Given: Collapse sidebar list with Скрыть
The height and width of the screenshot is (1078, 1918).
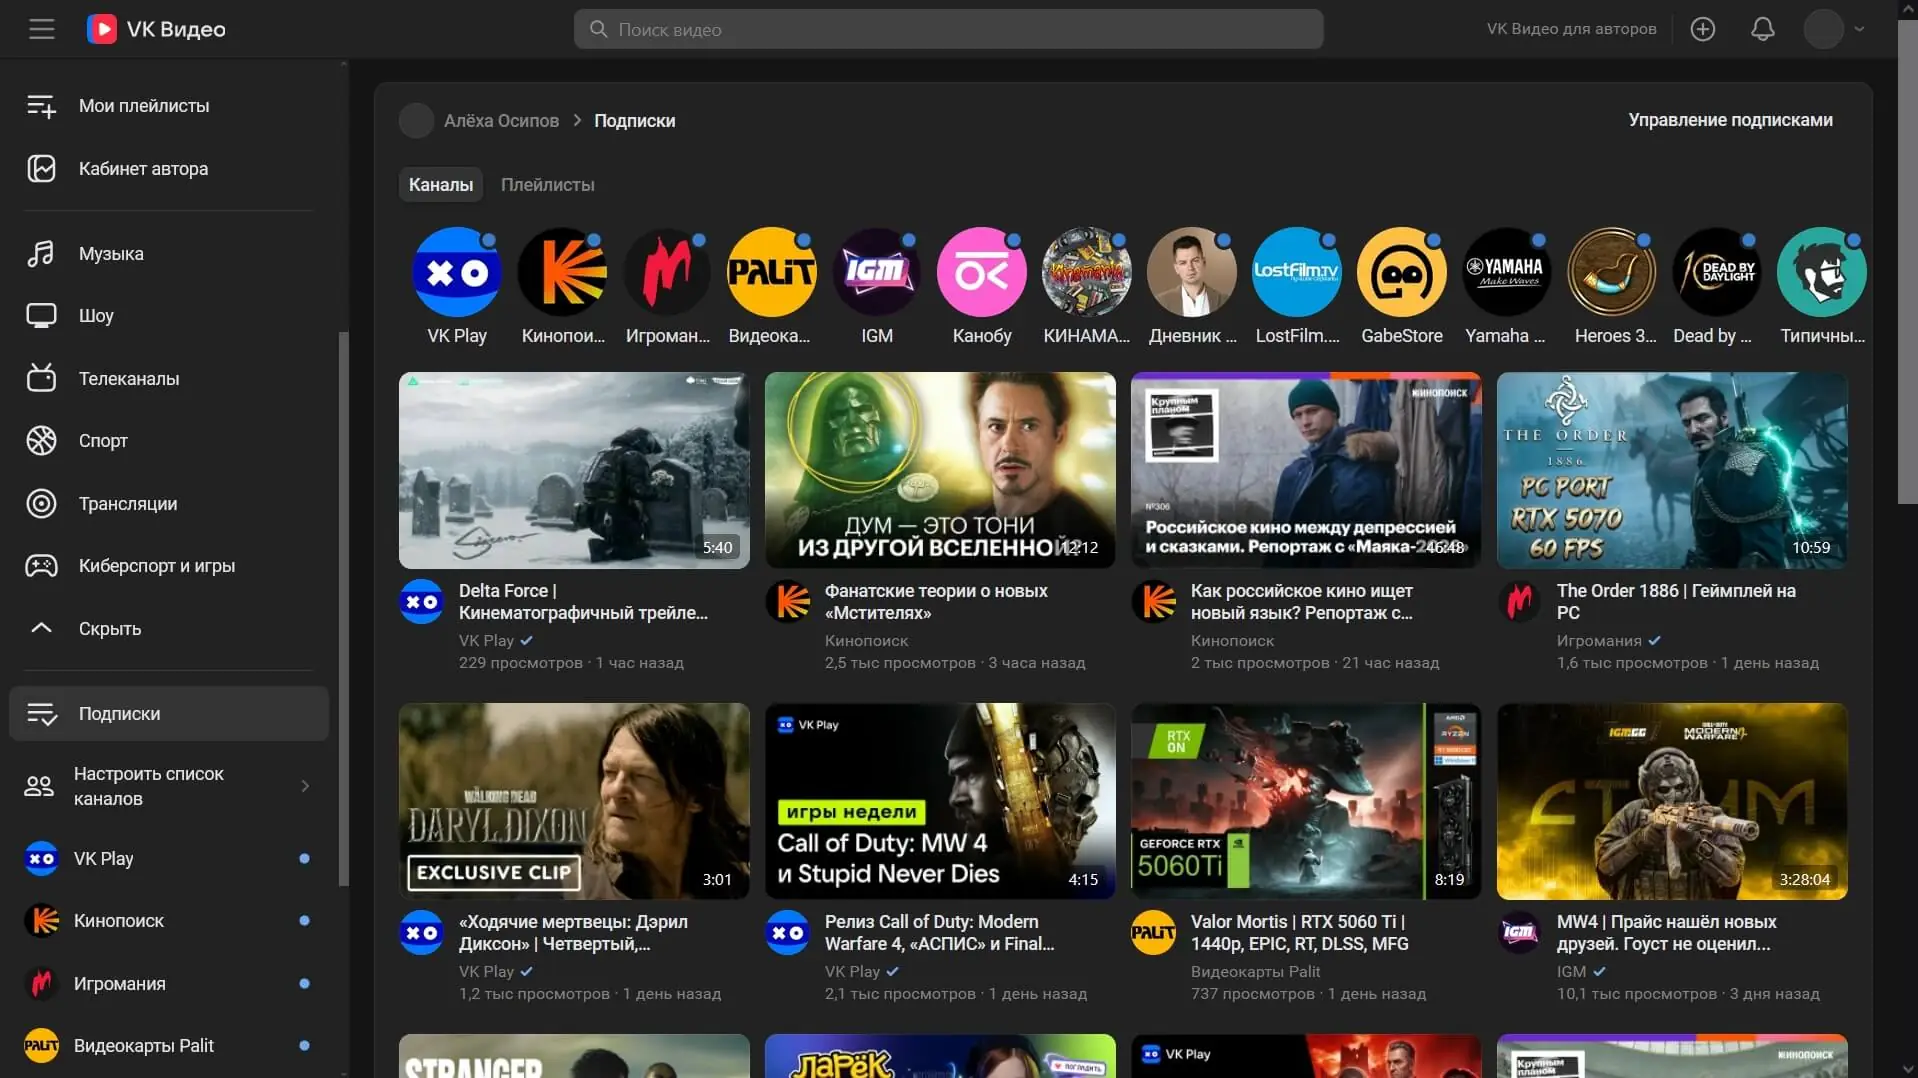Looking at the screenshot, I should [x=168, y=629].
